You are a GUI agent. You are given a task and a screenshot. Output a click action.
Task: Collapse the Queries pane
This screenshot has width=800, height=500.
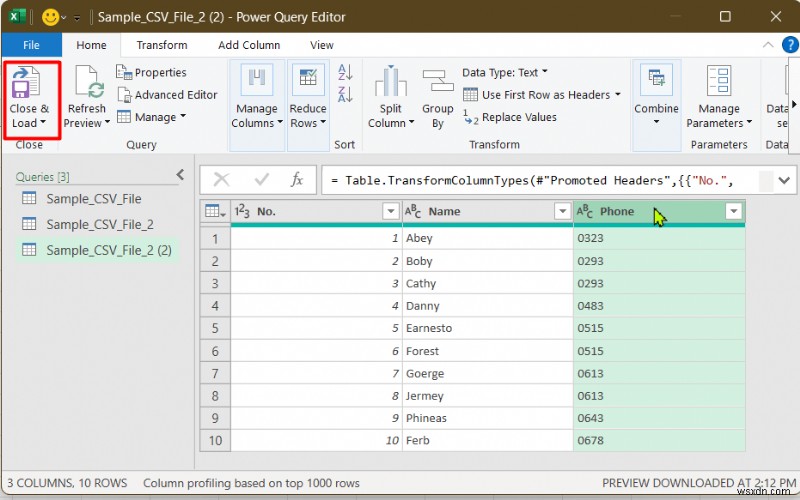(x=180, y=175)
